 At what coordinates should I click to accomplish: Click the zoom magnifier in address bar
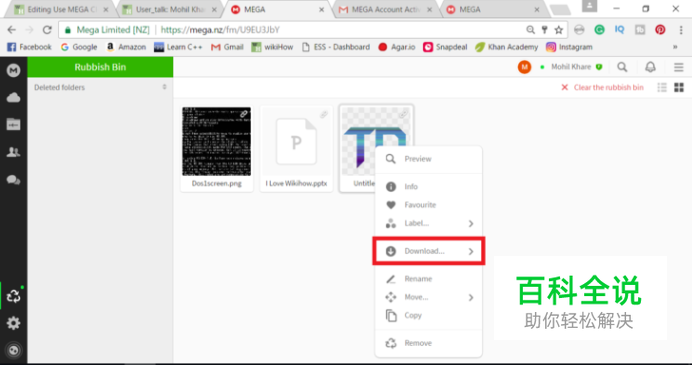tap(530, 30)
